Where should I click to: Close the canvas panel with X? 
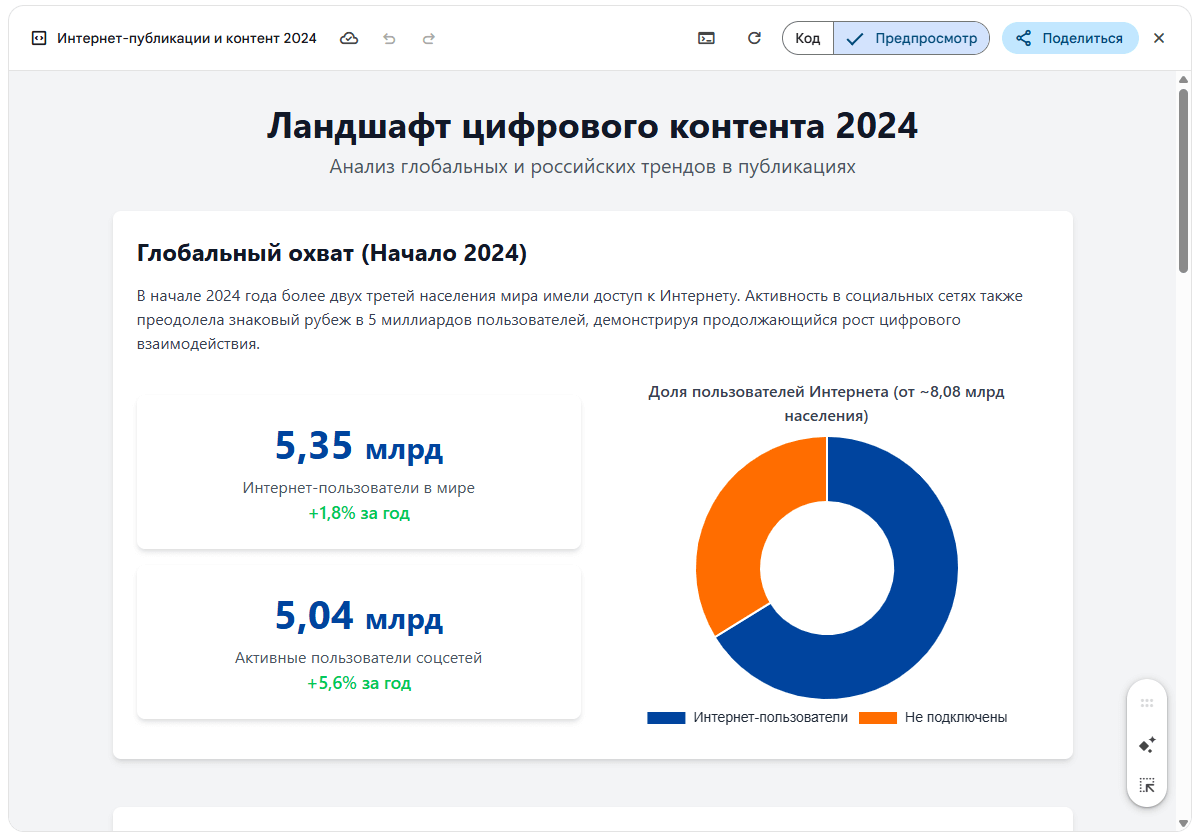(1159, 39)
